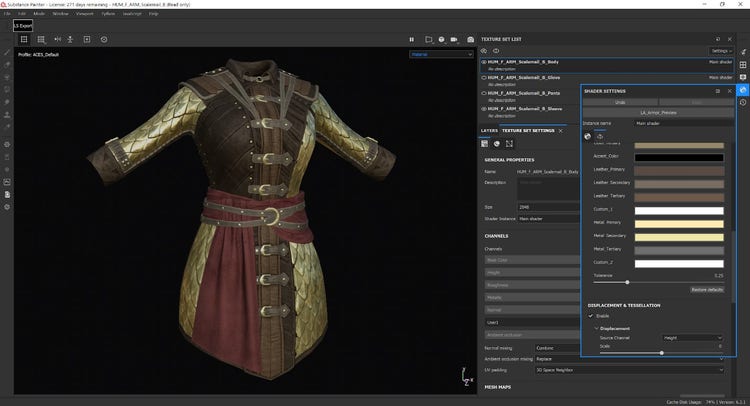
Task: Select the HUM_F_ARM_Scalemail_B_Pants texture set radio
Action: point(484,93)
